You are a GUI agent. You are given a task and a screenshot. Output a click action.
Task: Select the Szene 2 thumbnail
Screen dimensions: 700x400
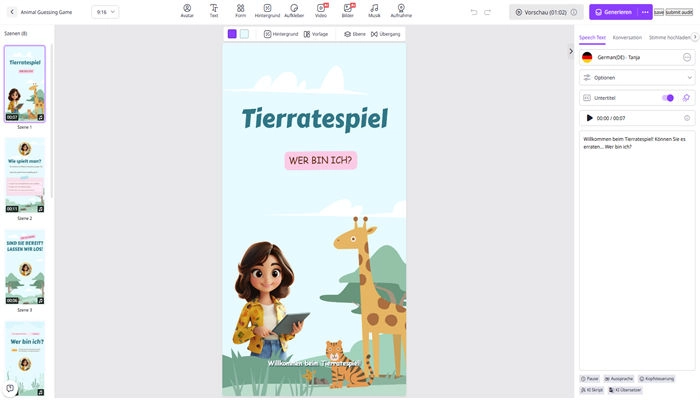pyautogui.click(x=24, y=176)
